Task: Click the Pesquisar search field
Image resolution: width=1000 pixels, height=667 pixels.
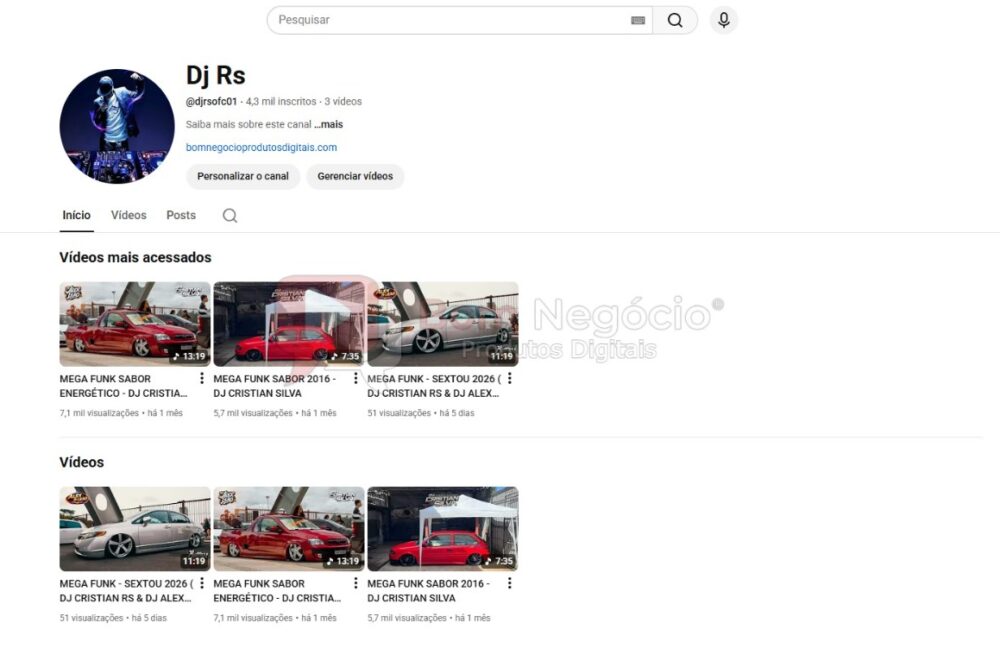Action: tap(450, 20)
